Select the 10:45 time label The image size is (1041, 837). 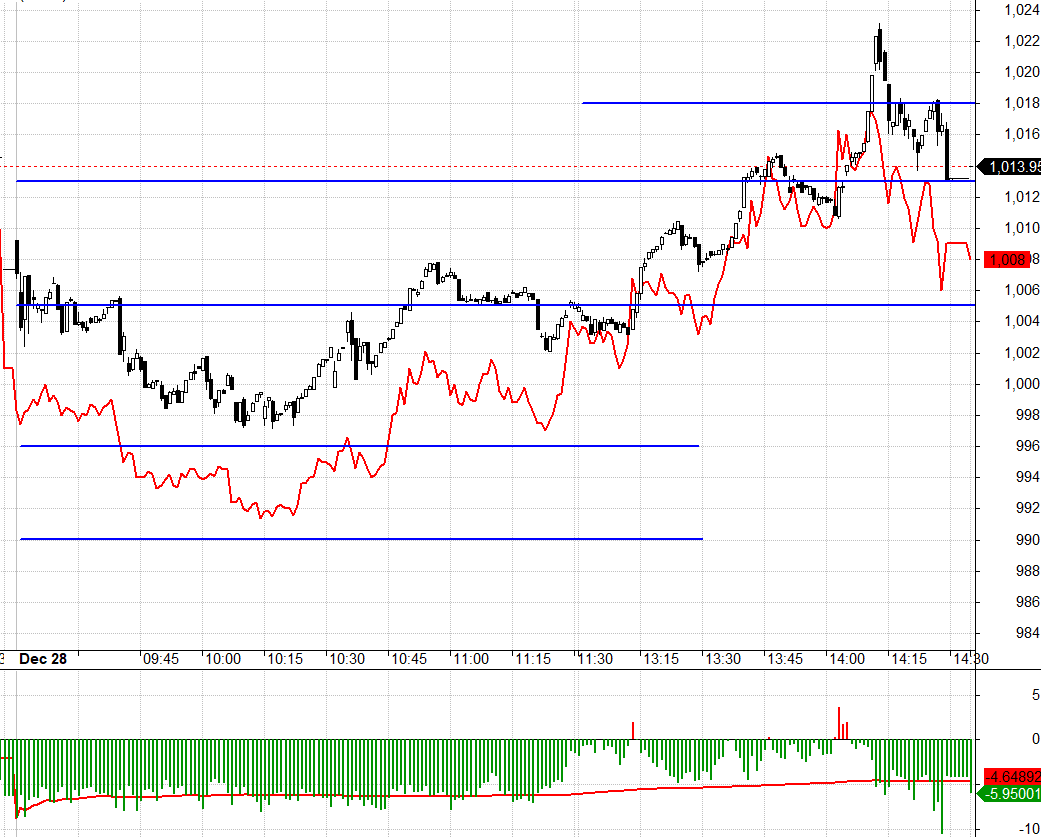click(x=409, y=659)
